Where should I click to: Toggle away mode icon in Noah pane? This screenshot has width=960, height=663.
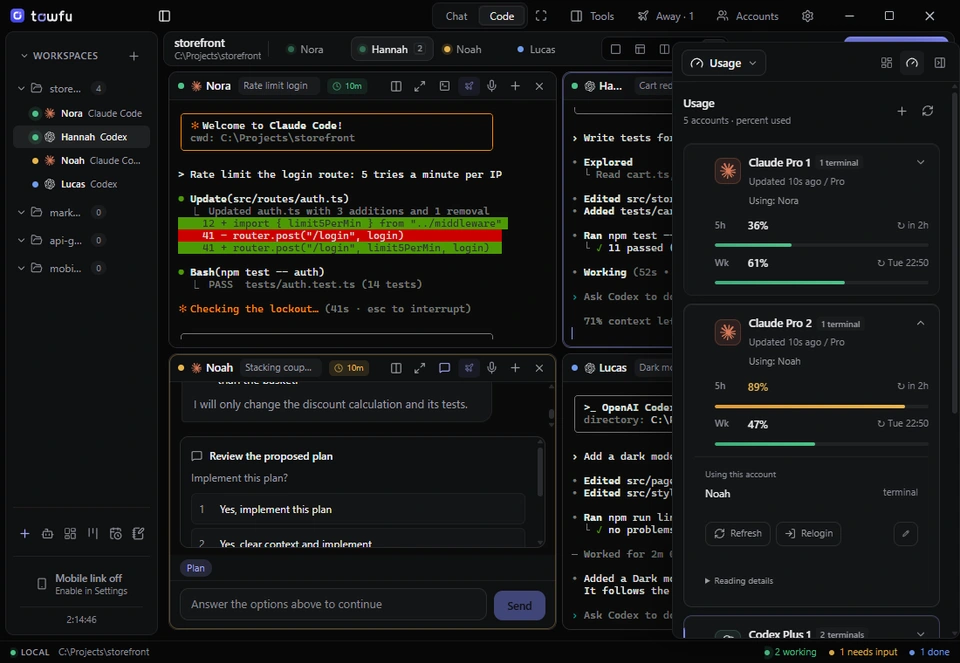pyautogui.click(x=468, y=368)
